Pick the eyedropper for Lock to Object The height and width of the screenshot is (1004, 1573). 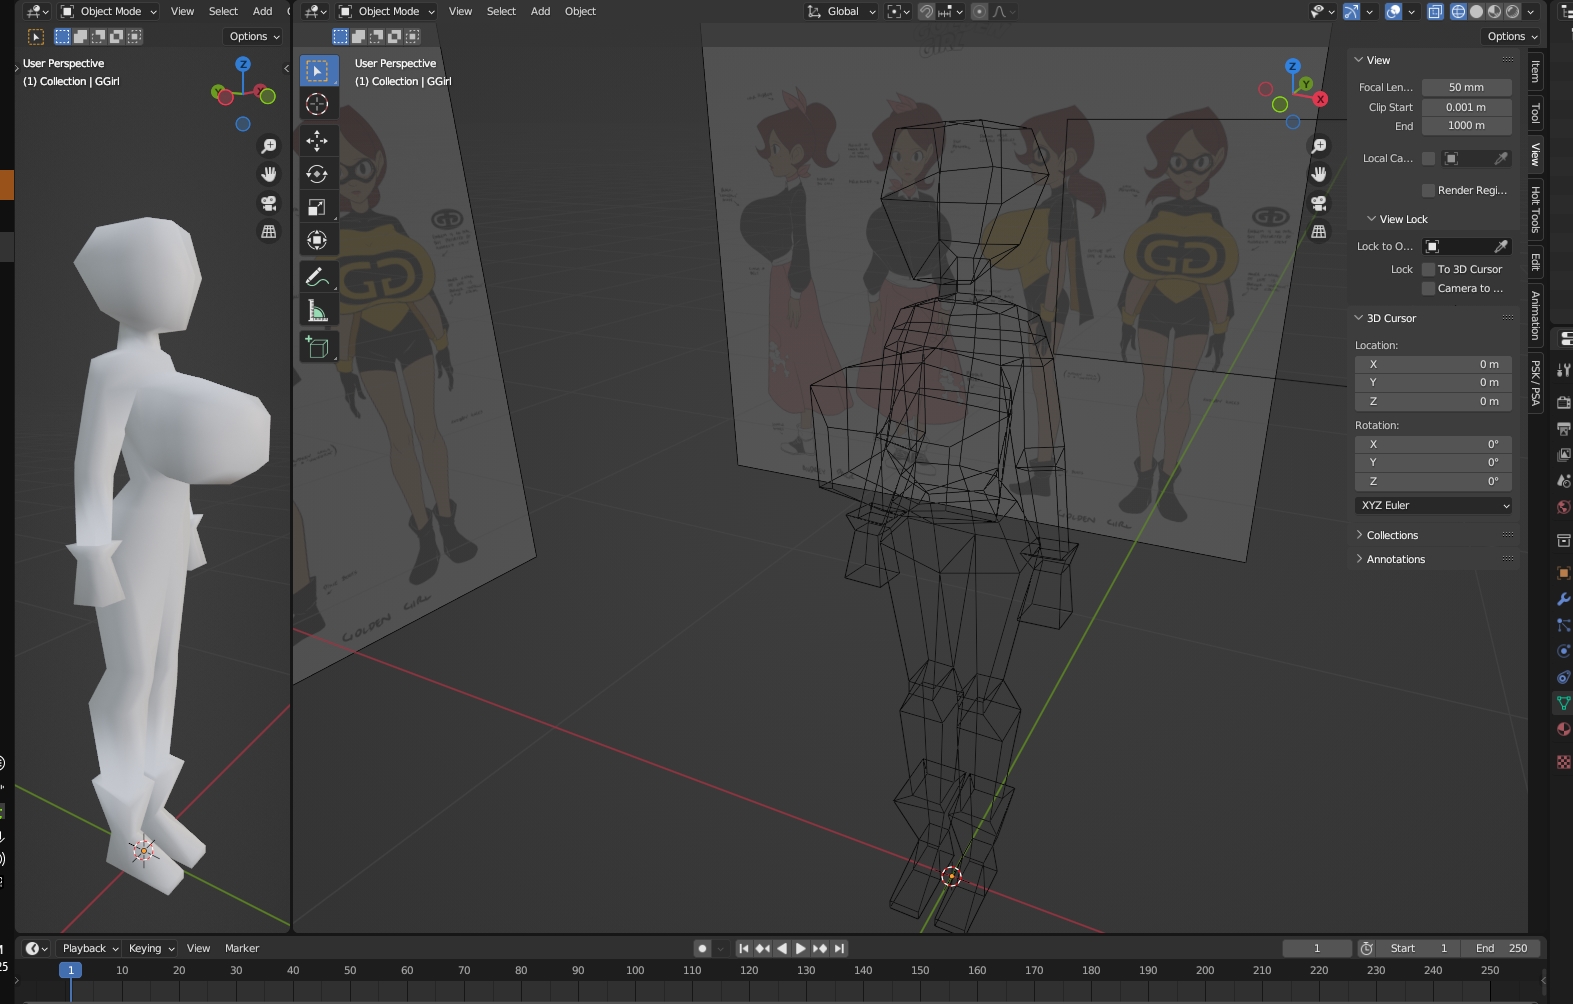point(1501,246)
